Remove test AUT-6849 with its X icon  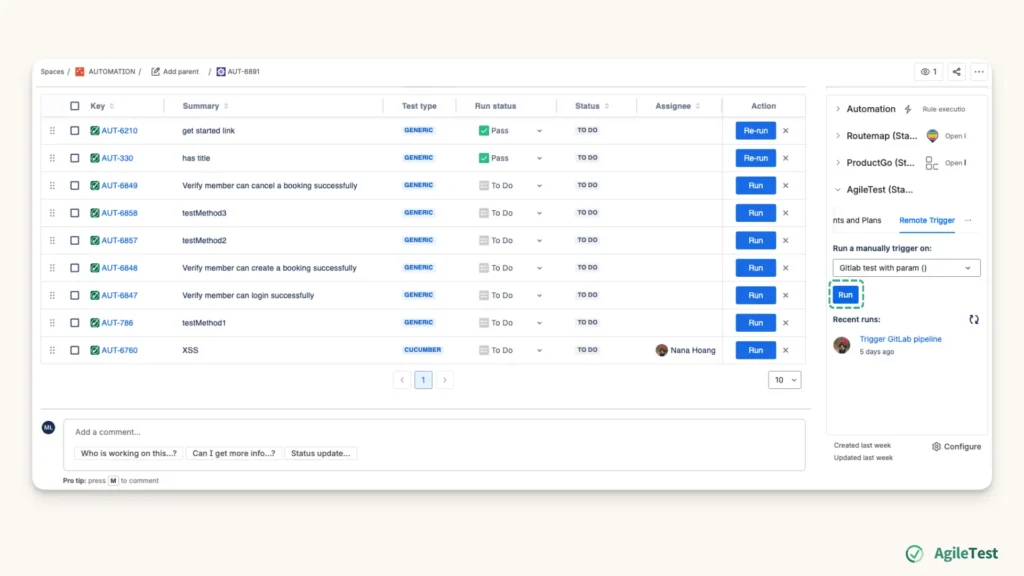(x=786, y=185)
